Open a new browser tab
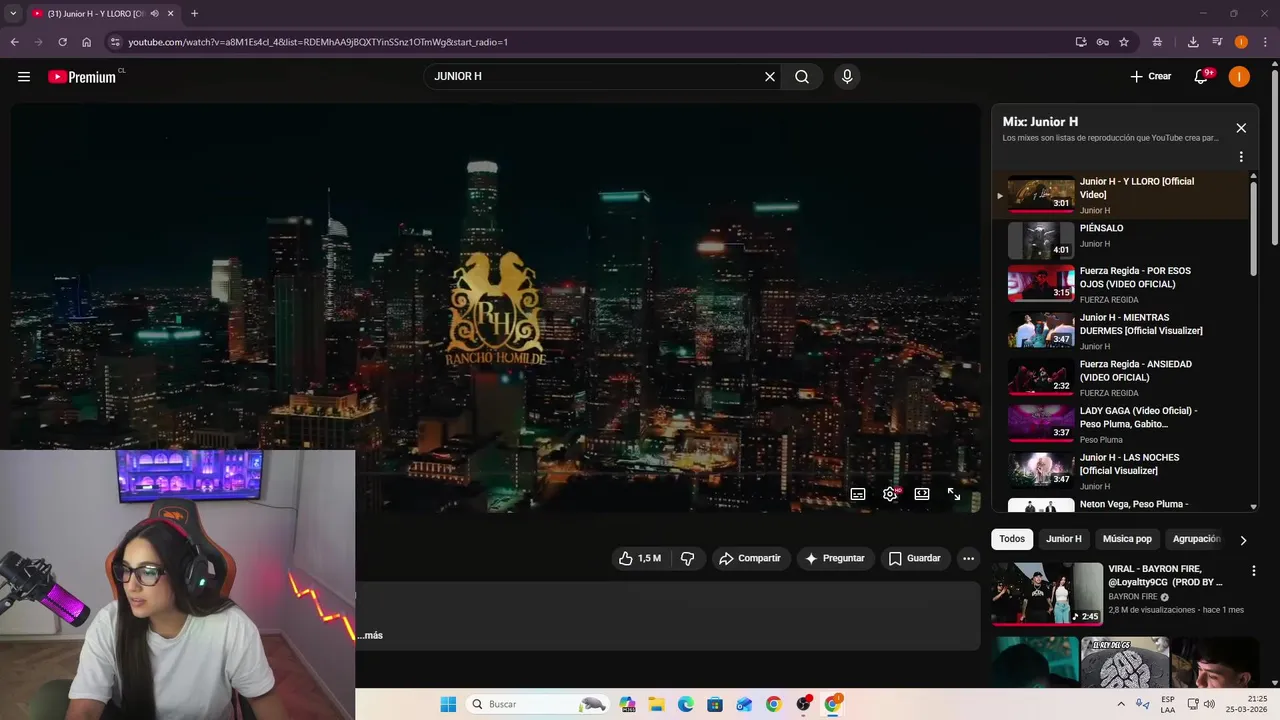This screenshot has width=1280, height=720. (x=194, y=14)
